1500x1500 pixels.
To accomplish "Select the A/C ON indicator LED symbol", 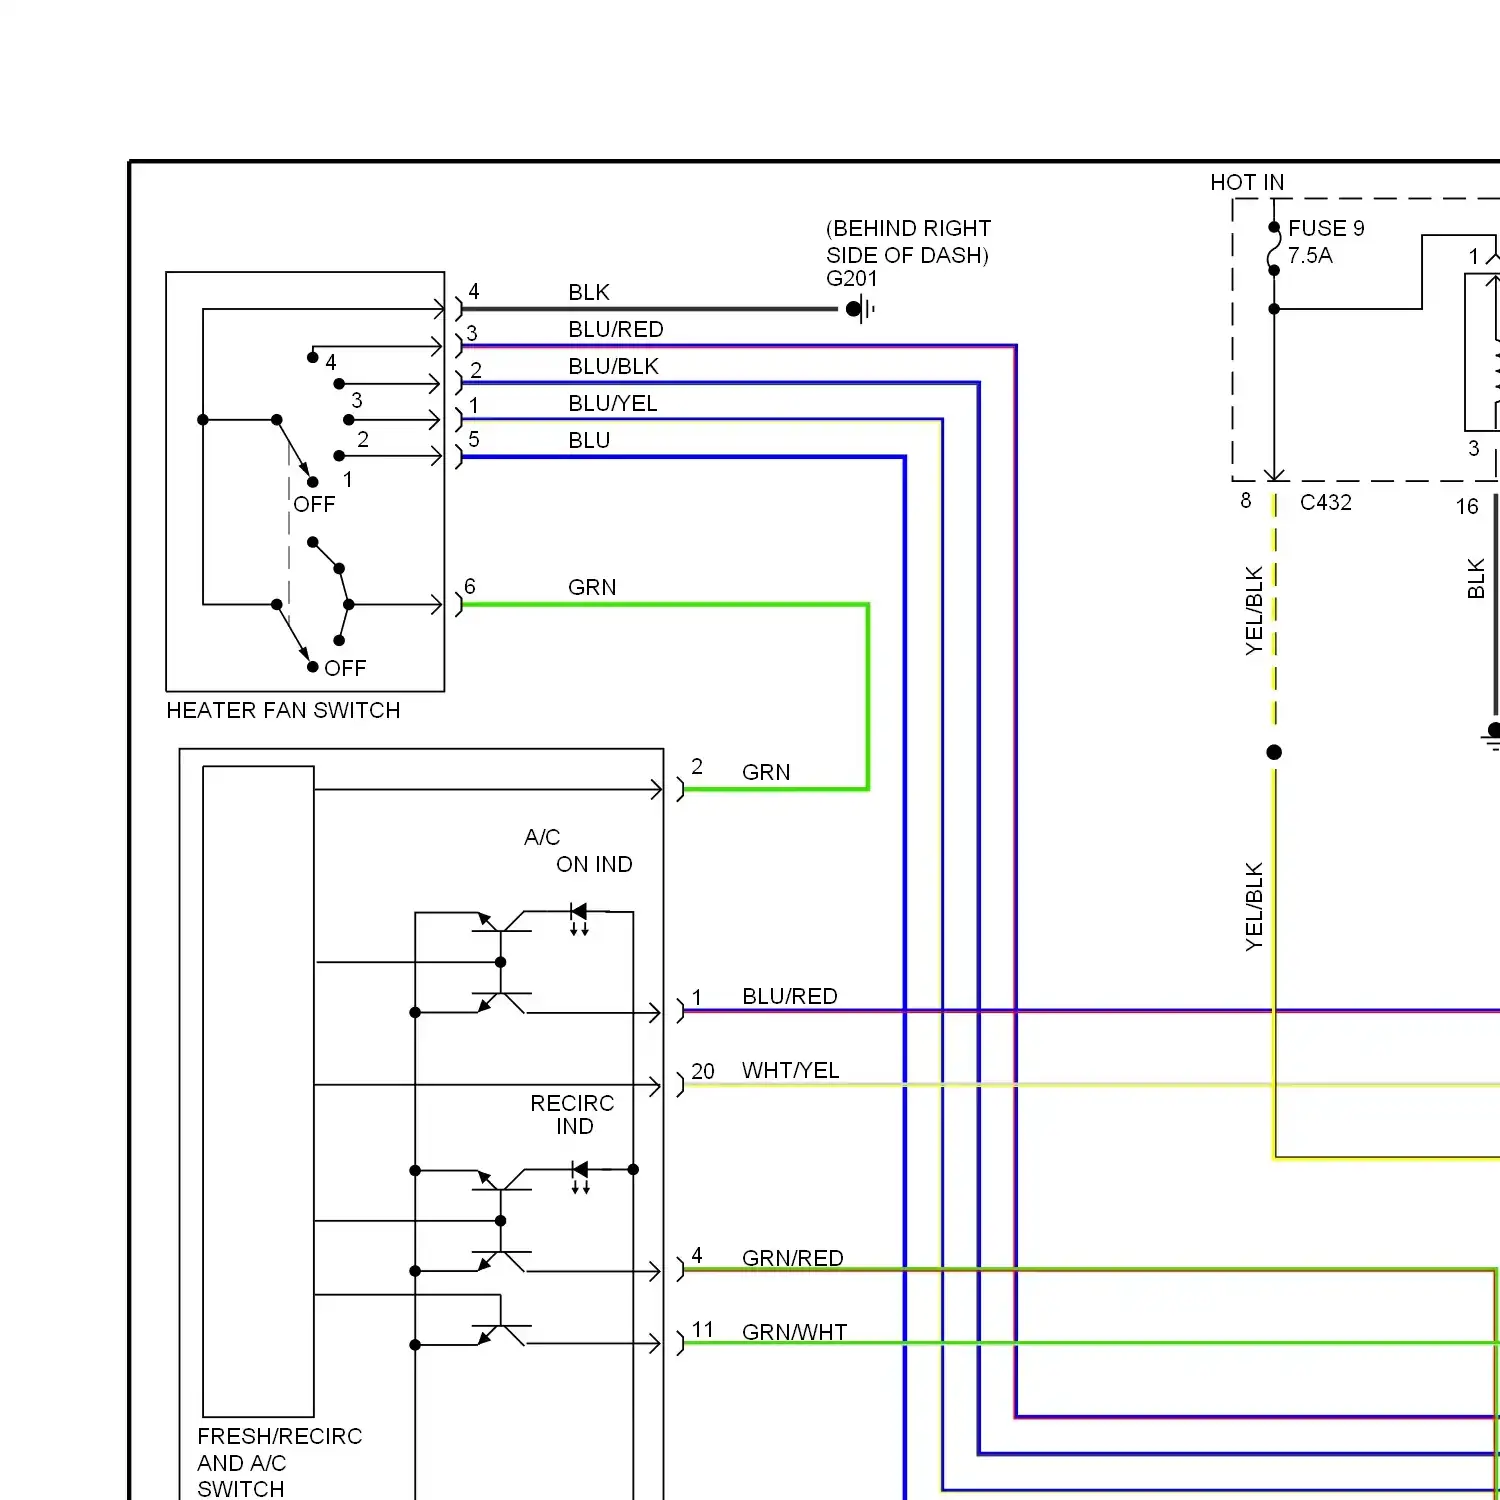I will pyautogui.click(x=579, y=918).
